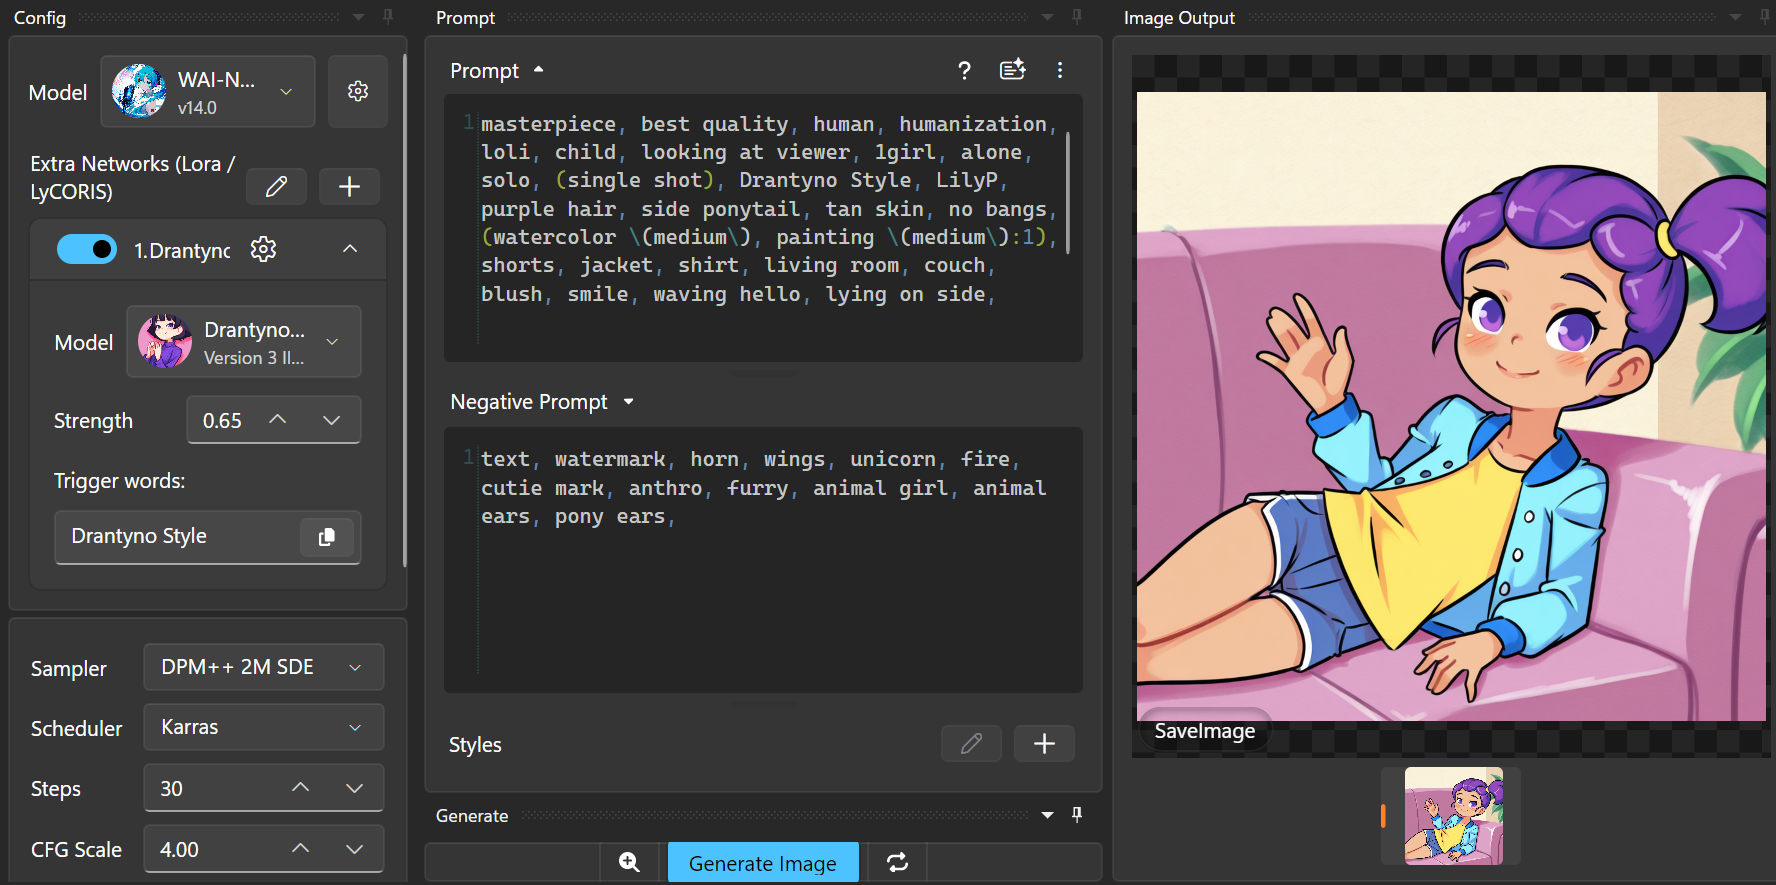Click the magnifier icon beside Generate Image
Viewport: 1776px width, 885px height.
coord(629,862)
